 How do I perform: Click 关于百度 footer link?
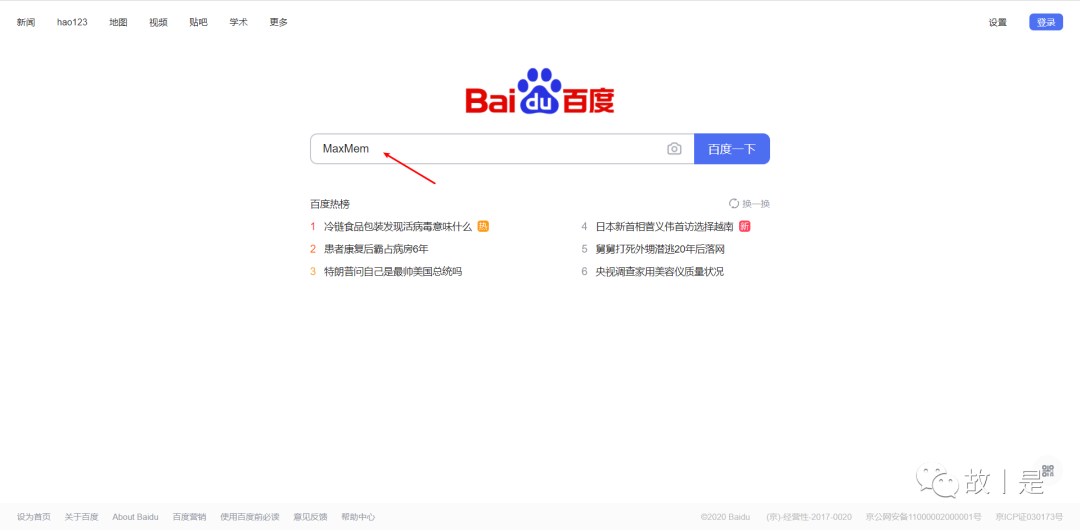click(81, 517)
